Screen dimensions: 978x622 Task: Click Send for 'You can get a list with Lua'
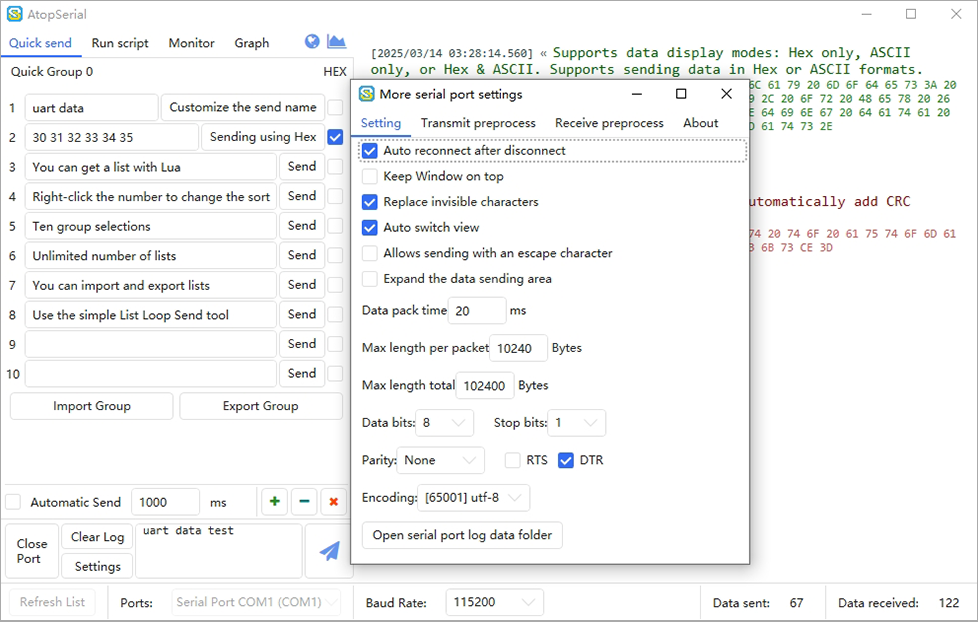pyautogui.click(x=302, y=167)
